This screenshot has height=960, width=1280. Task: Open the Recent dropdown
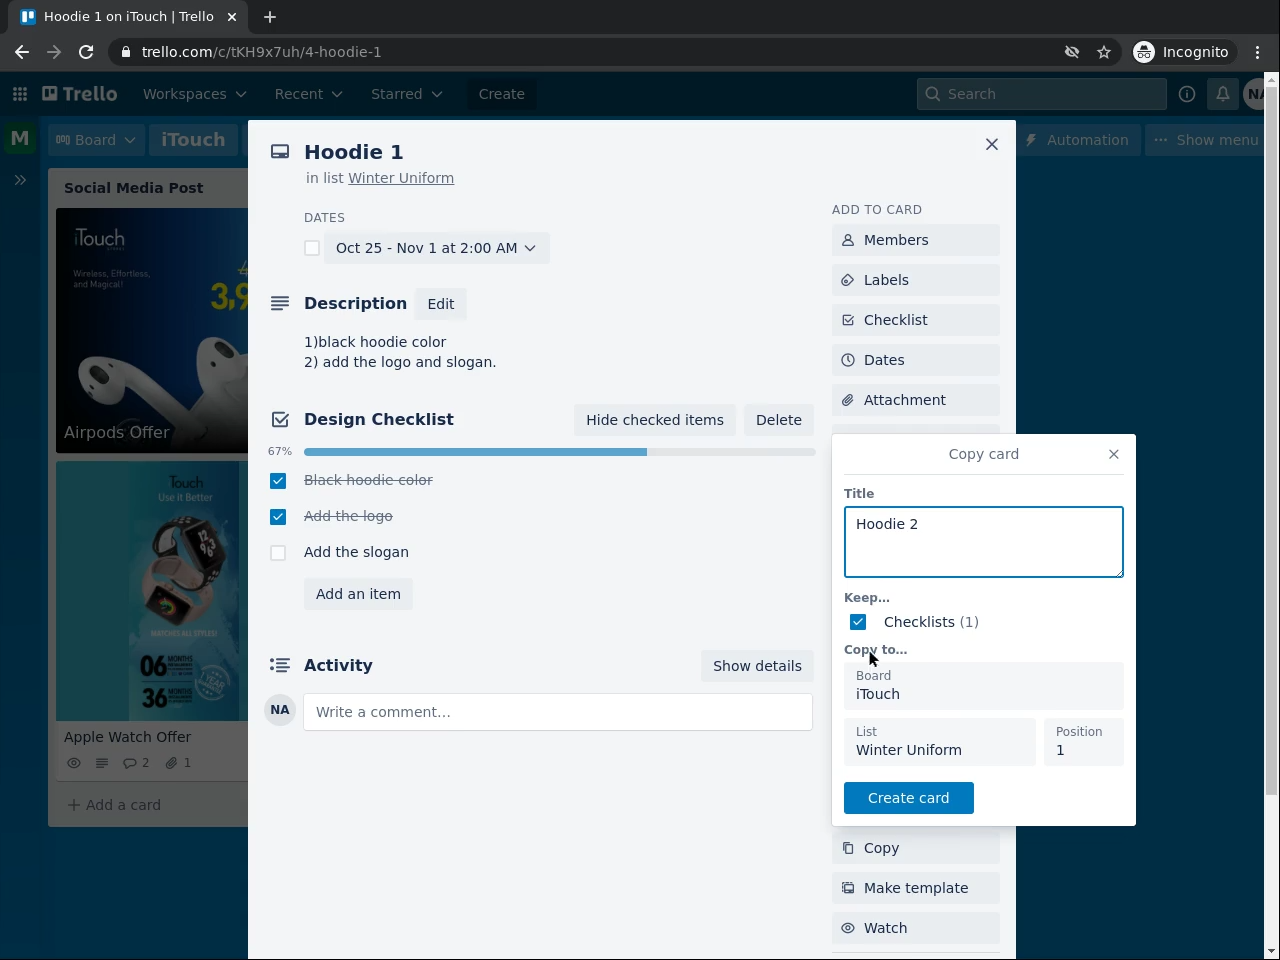click(x=308, y=94)
